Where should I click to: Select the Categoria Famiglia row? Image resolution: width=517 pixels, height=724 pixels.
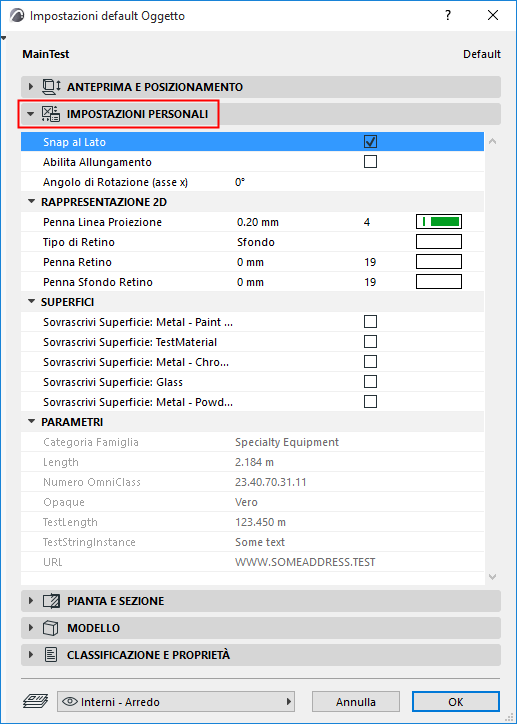(x=252, y=442)
